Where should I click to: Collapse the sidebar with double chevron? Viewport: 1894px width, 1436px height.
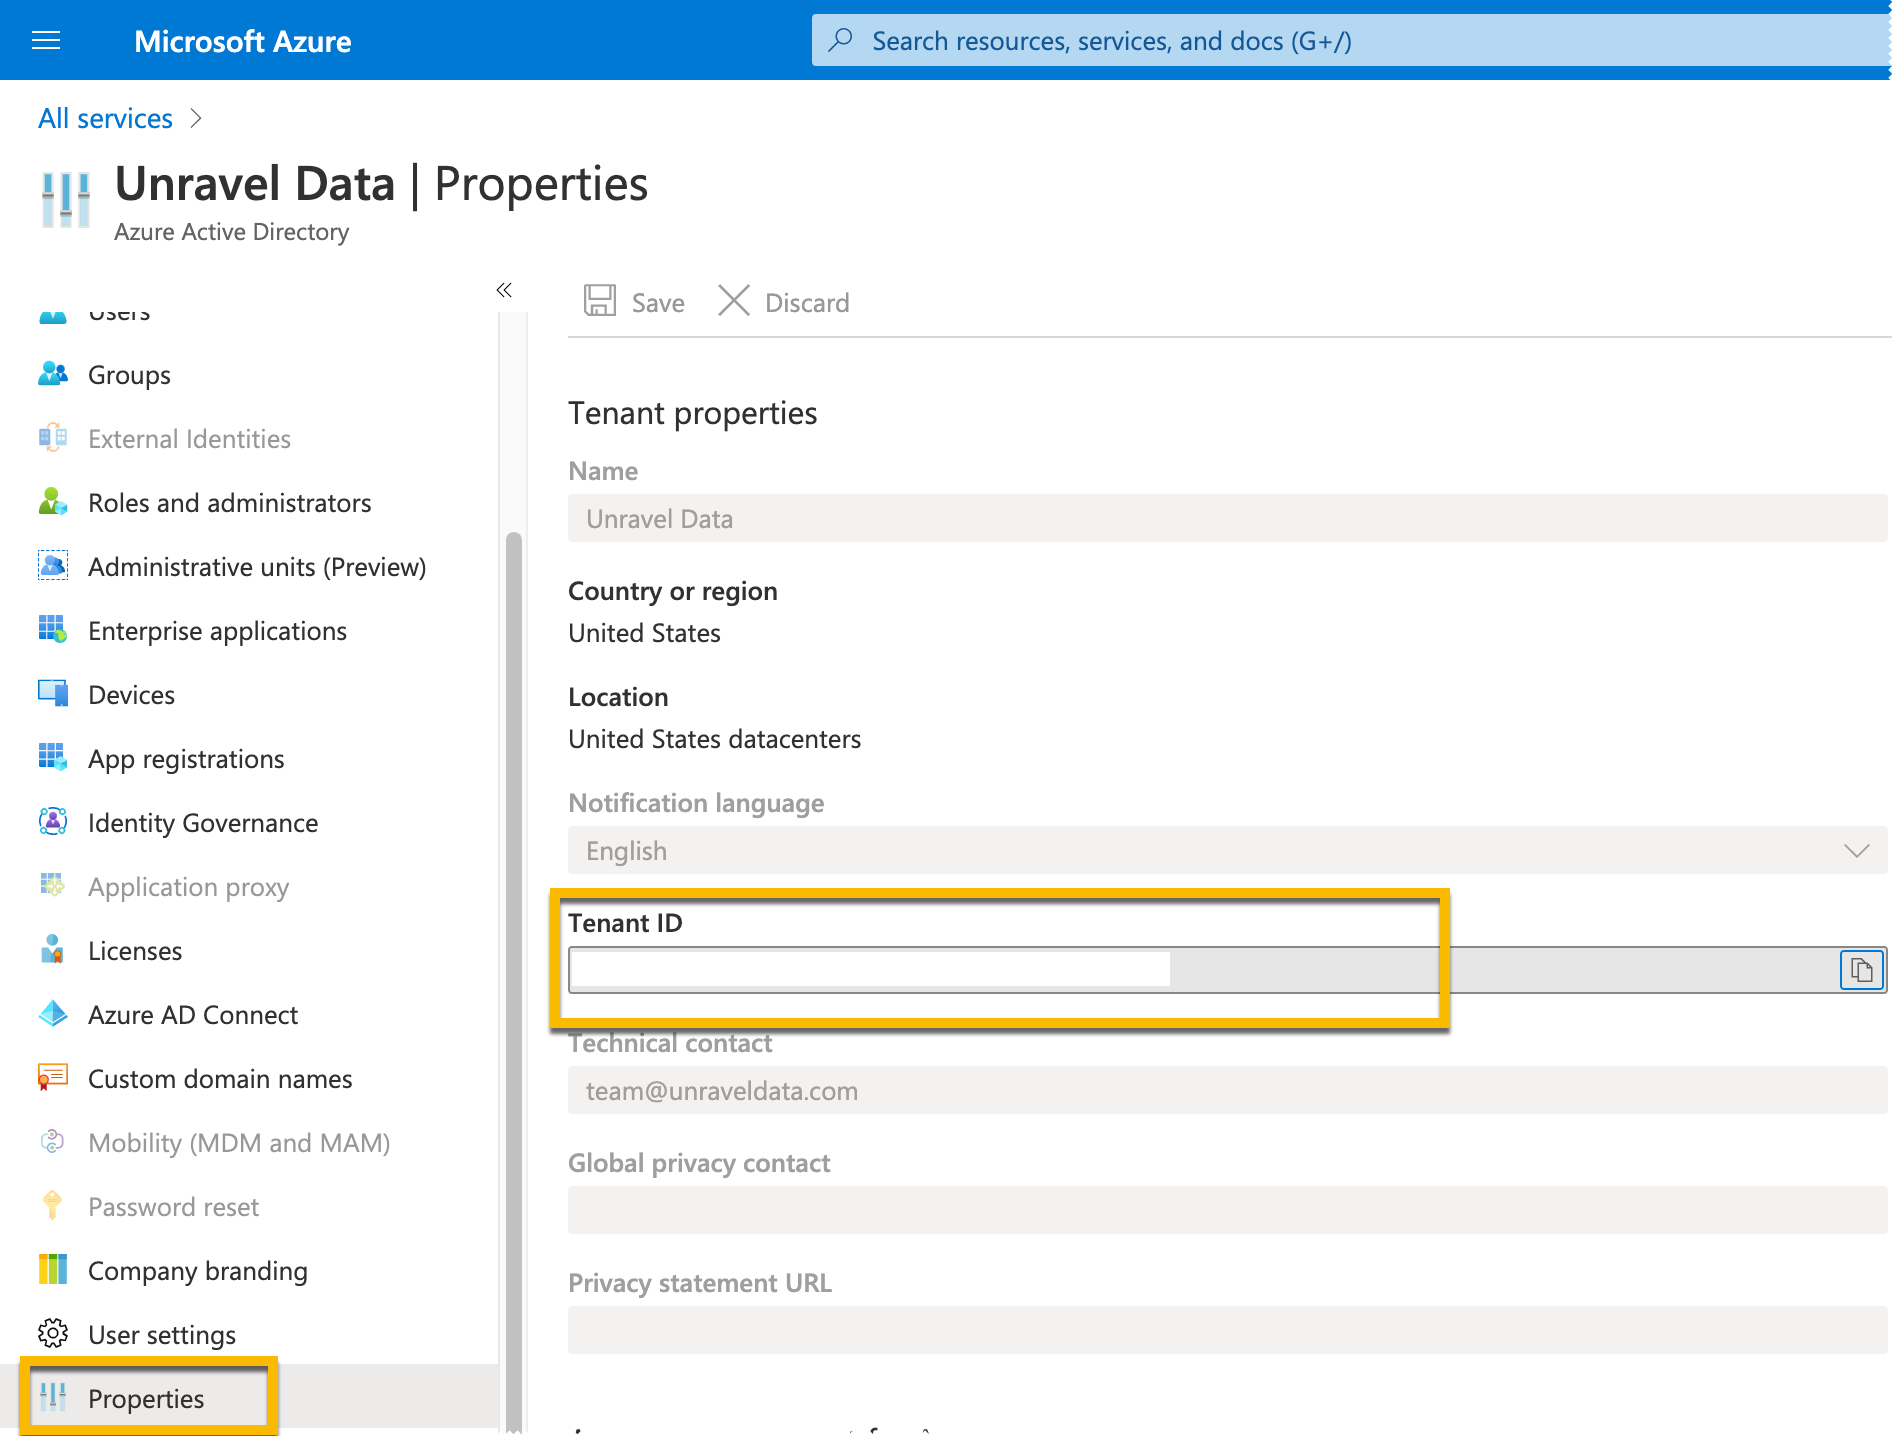point(504,290)
